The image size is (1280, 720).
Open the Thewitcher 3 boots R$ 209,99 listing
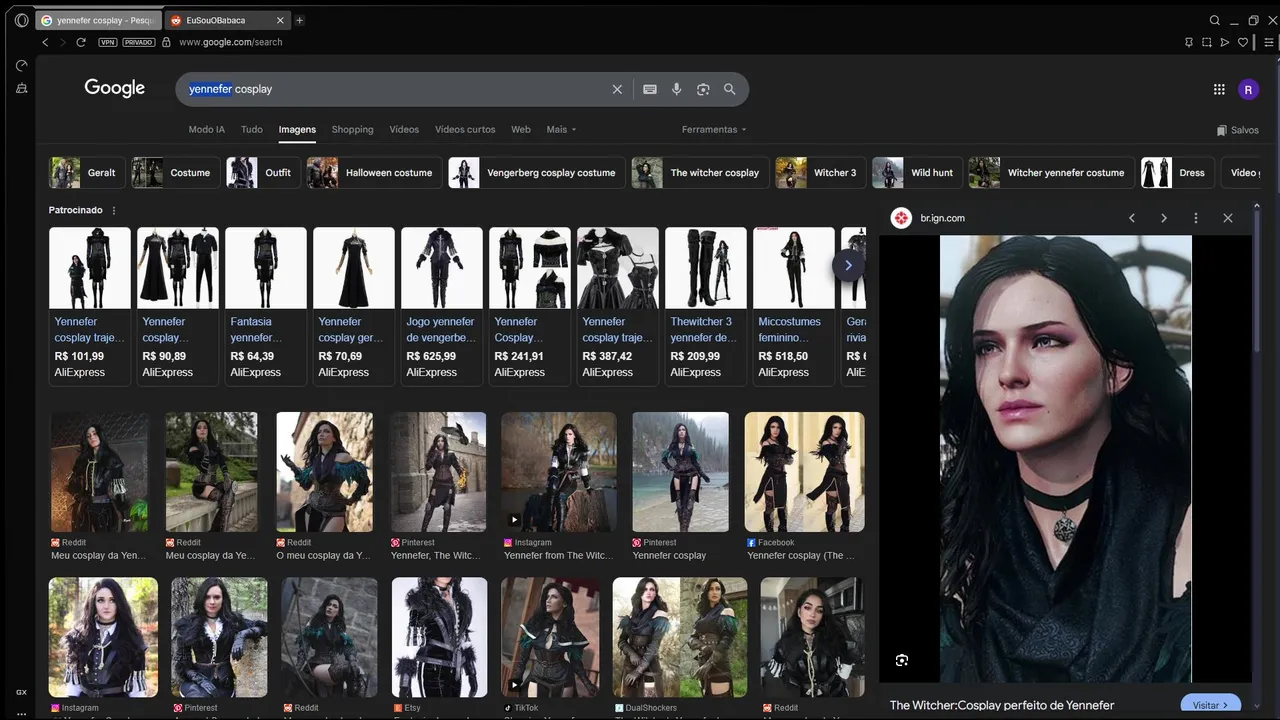pos(706,305)
